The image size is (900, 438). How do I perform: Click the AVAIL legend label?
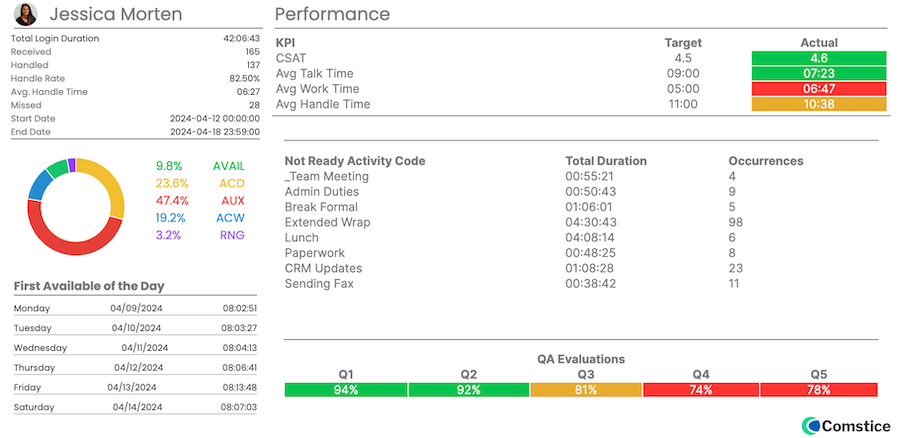[229, 166]
